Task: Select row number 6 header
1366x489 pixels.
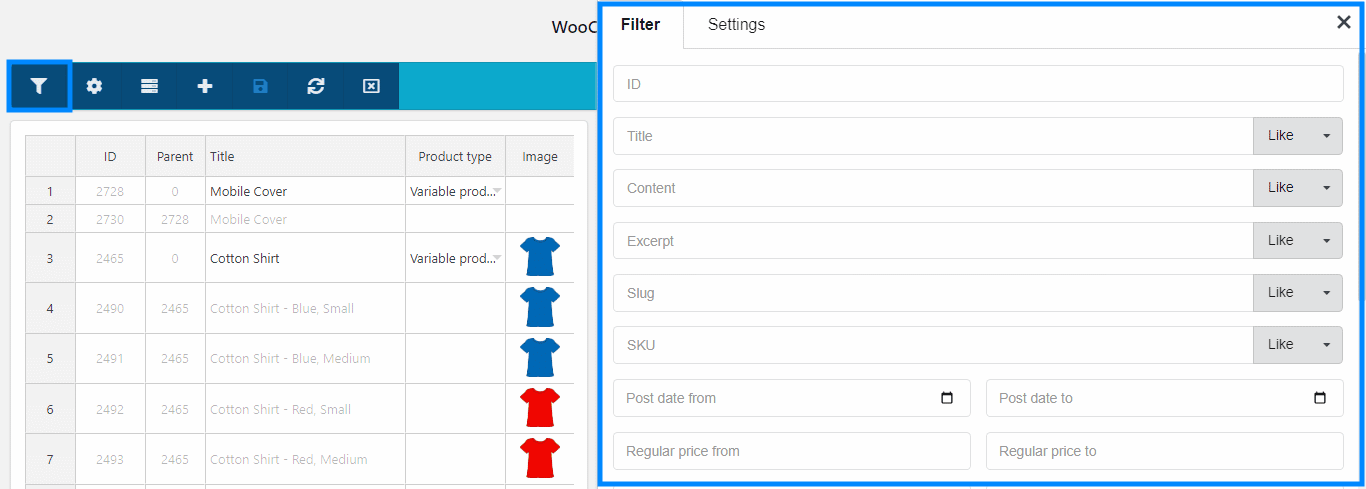Action: click(50, 409)
